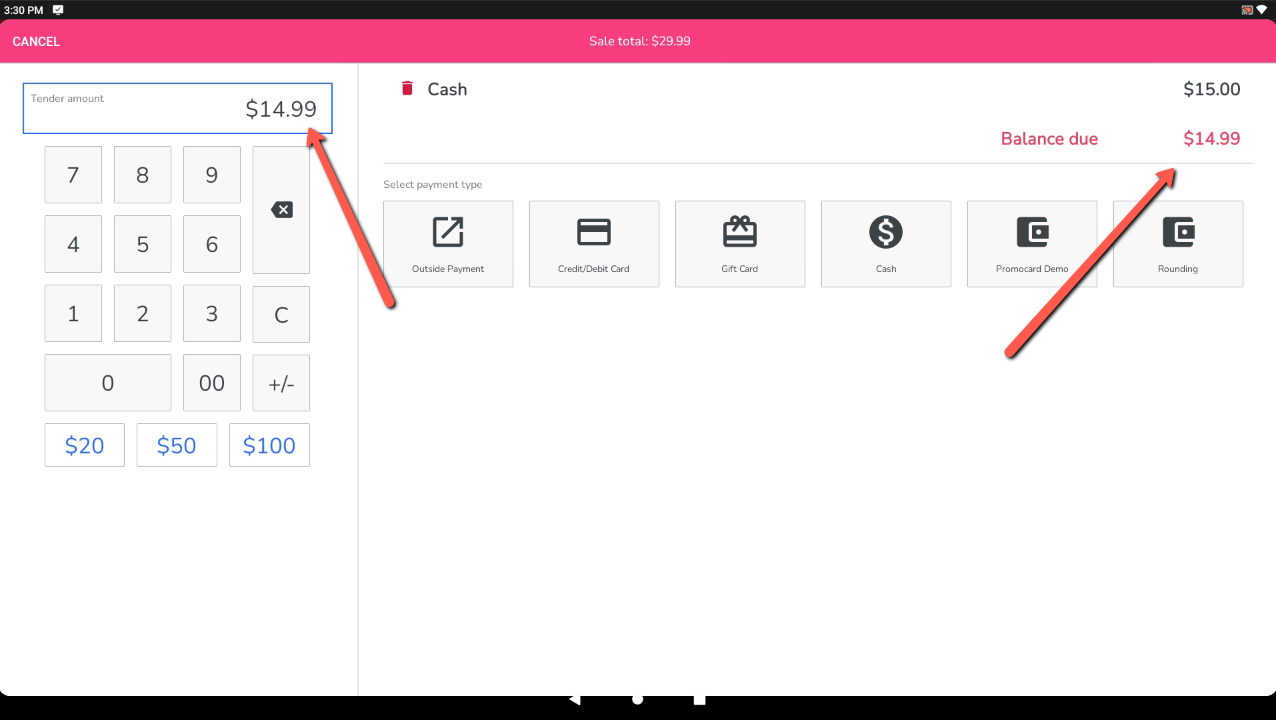
Task: Tap number 7 on the keypad
Action: pos(73,175)
